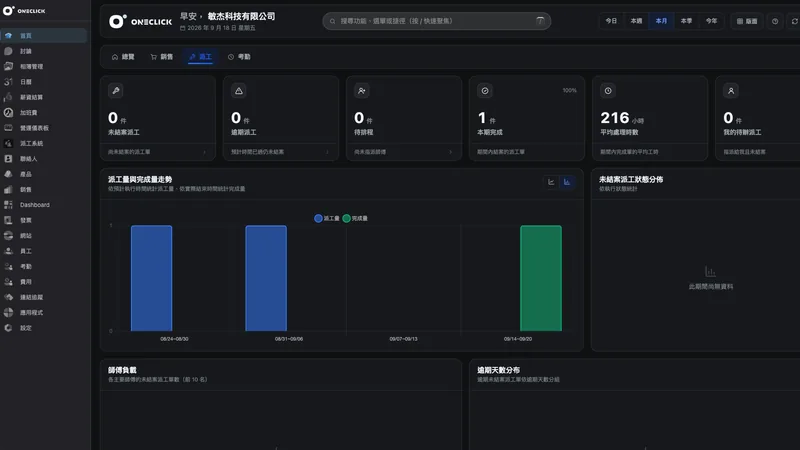Set the date range to 本月

[x=661, y=21]
